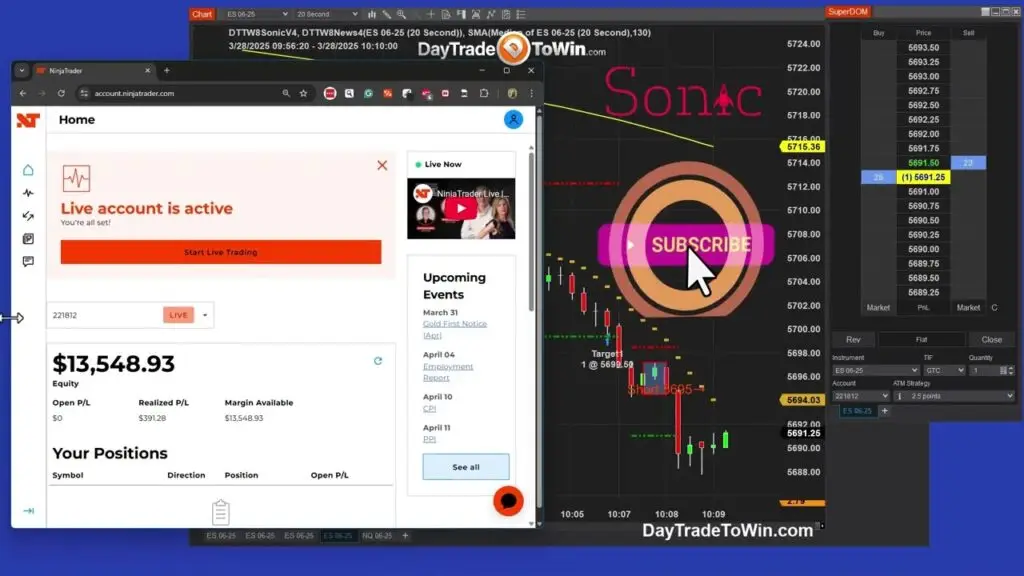Open ATM Strategy 2.5 points dropdown
This screenshot has height=576, width=1024.
click(x=953, y=396)
